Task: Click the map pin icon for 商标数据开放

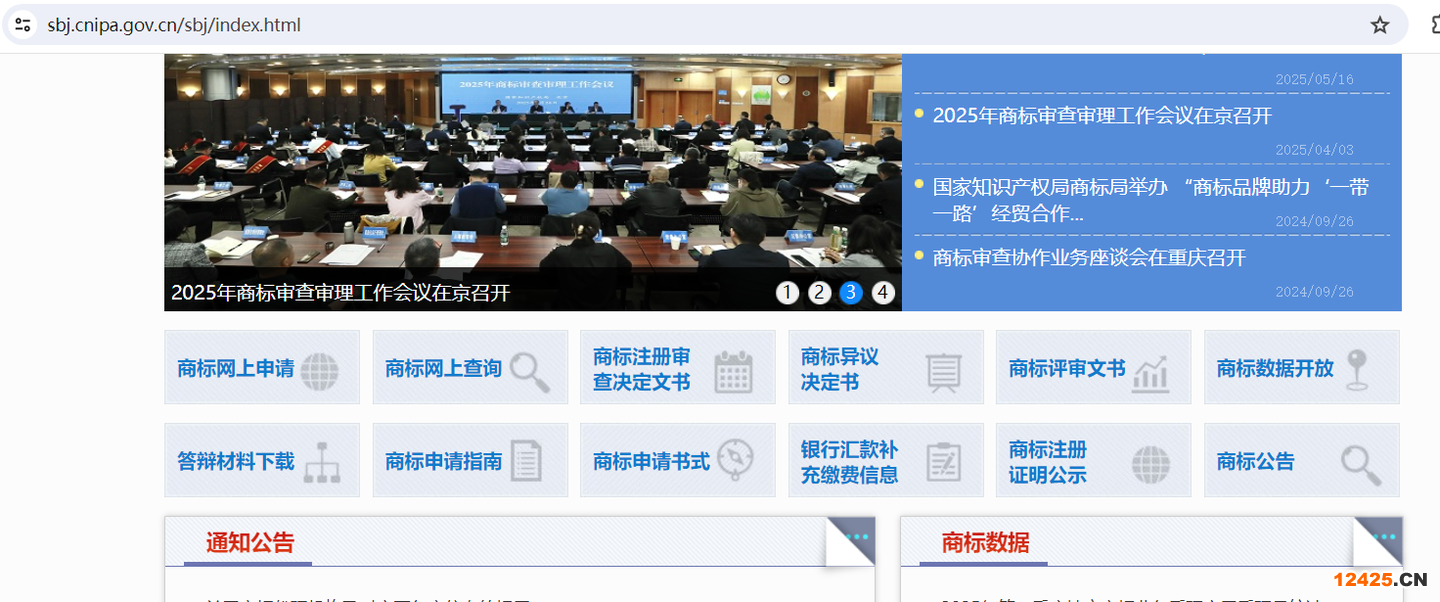Action: pyautogui.click(x=1357, y=369)
